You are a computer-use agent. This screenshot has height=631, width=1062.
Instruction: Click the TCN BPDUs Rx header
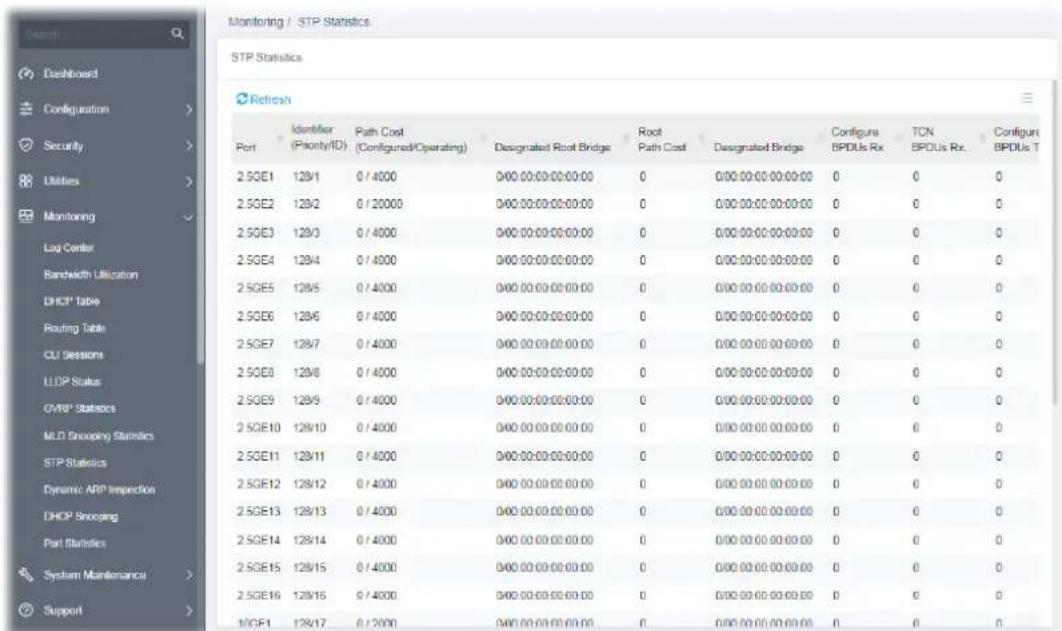[x=938, y=139]
